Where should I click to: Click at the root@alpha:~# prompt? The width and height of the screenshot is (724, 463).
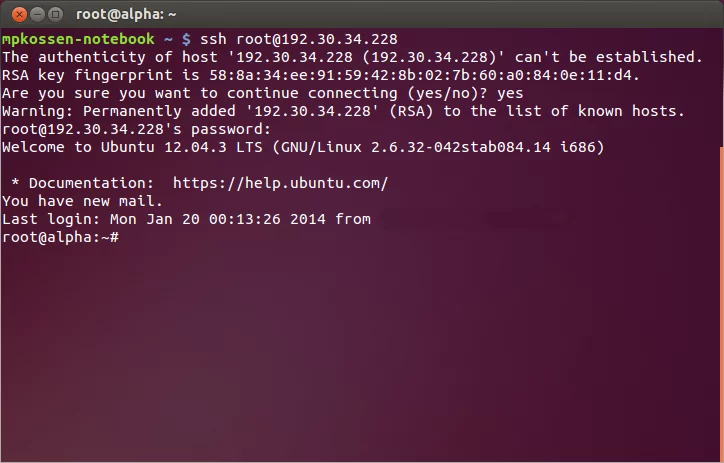pyautogui.click(x=60, y=237)
